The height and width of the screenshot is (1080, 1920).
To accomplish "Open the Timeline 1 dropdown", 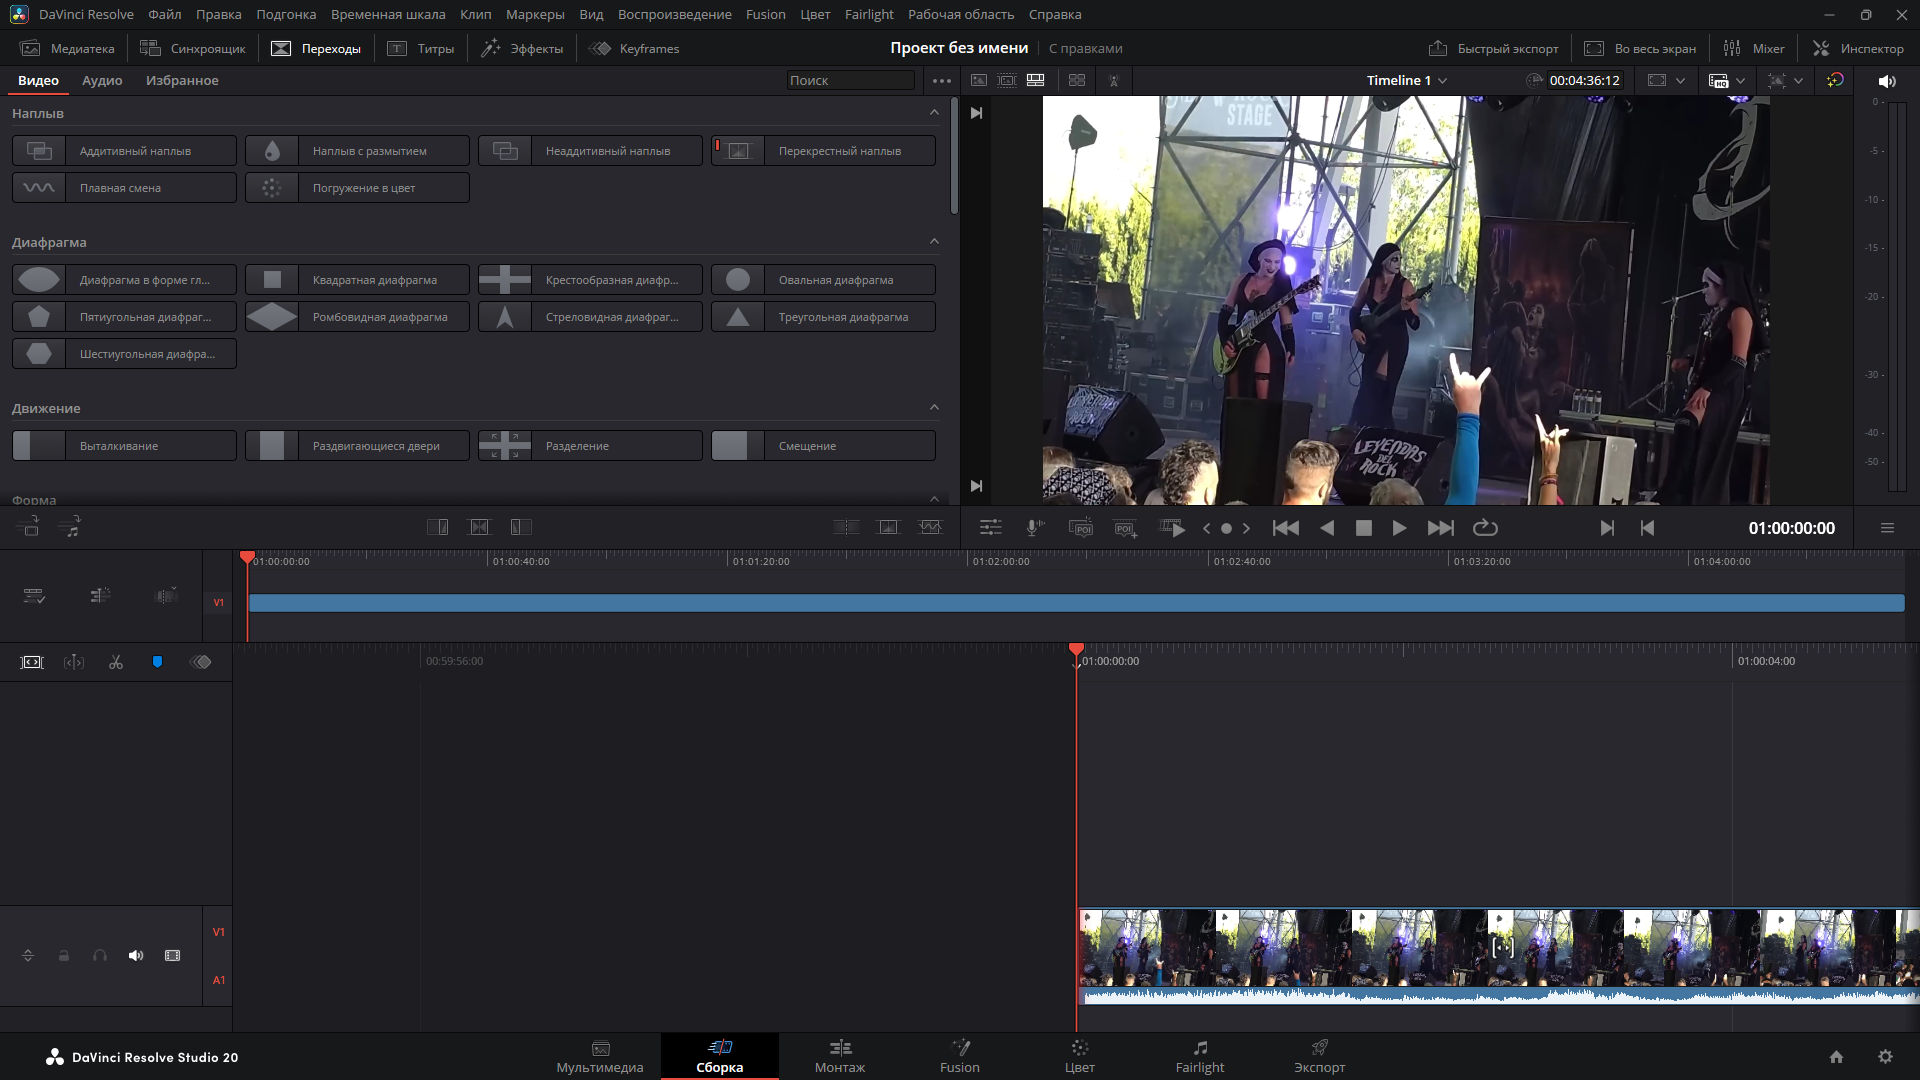I will click(1406, 80).
